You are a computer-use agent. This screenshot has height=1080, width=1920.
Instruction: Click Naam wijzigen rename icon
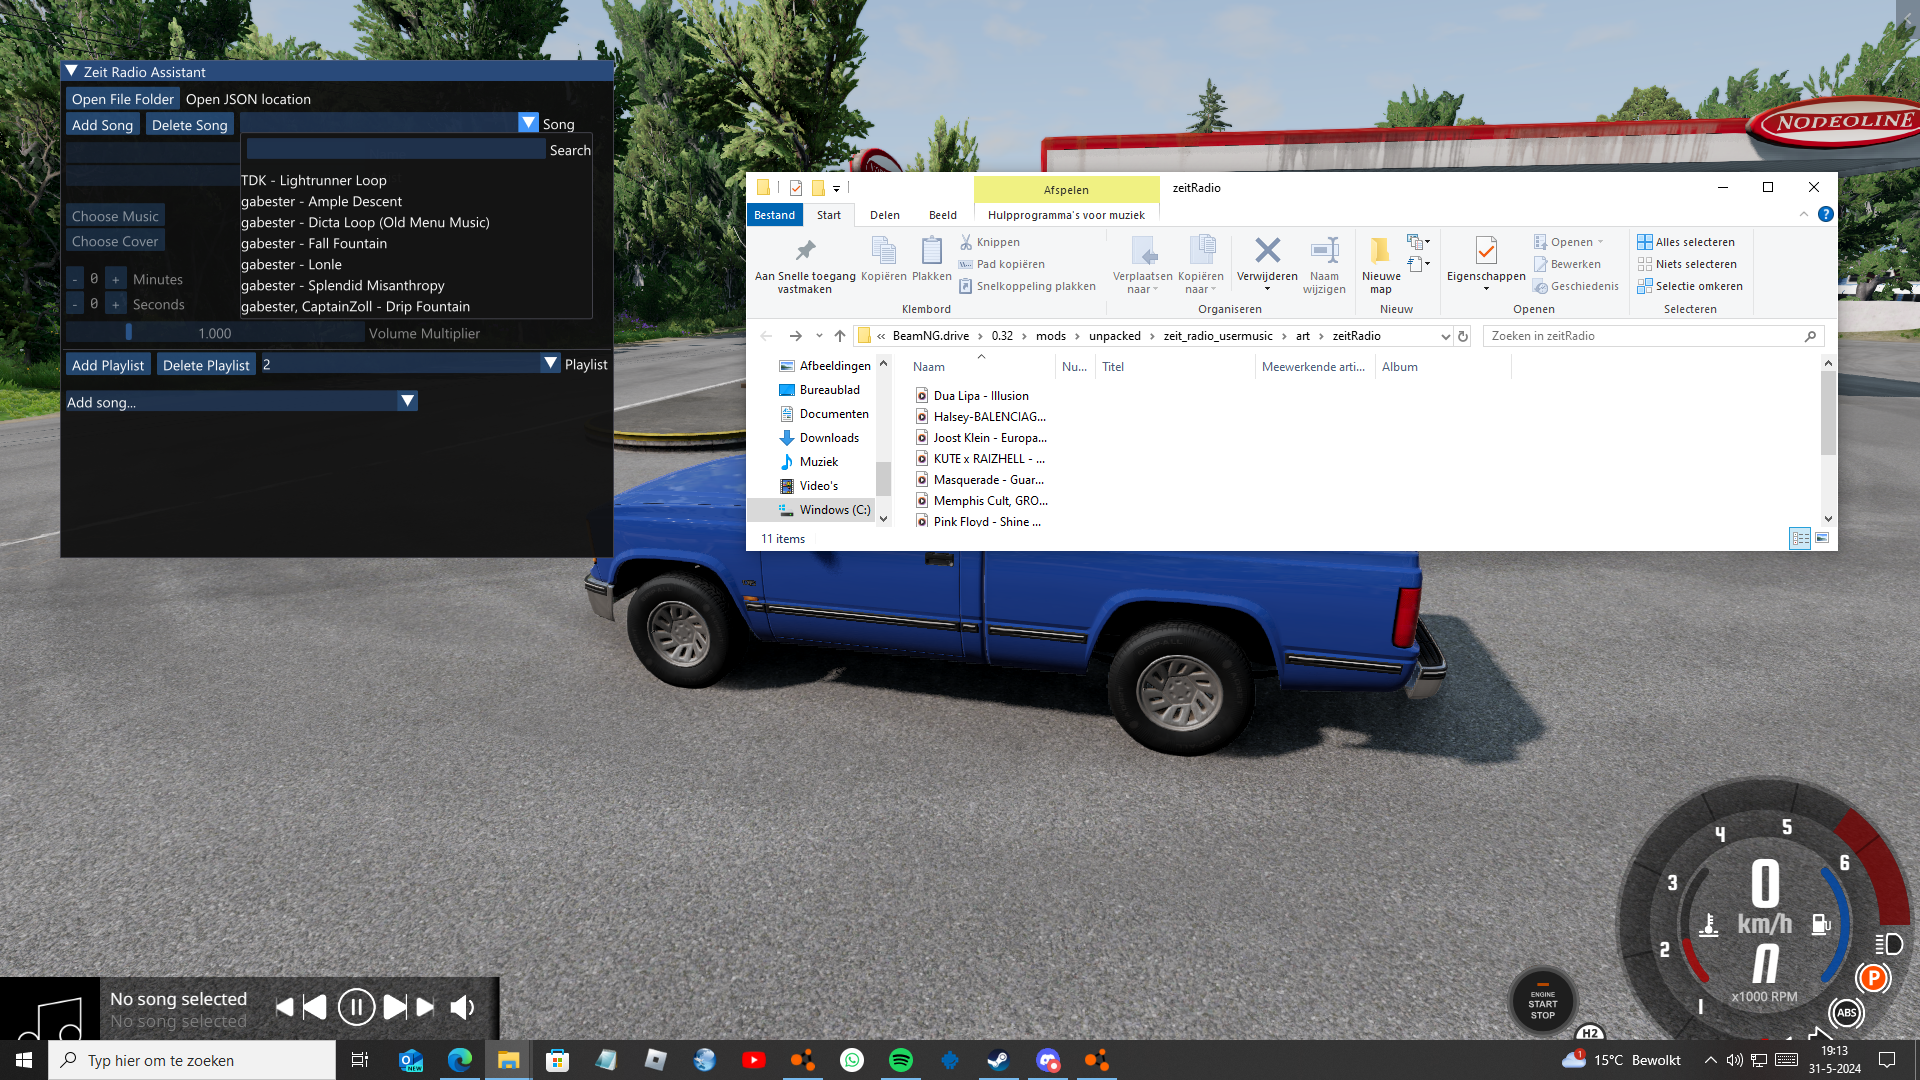click(1324, 251)
